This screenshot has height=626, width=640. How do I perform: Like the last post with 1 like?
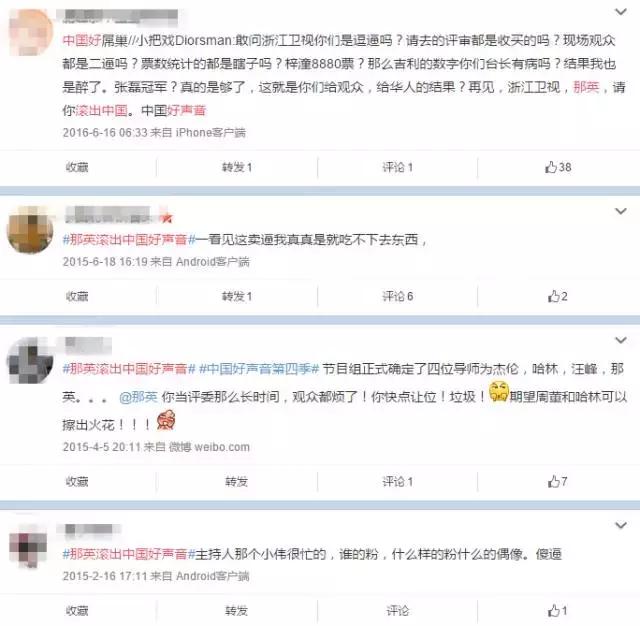point(558,610)
